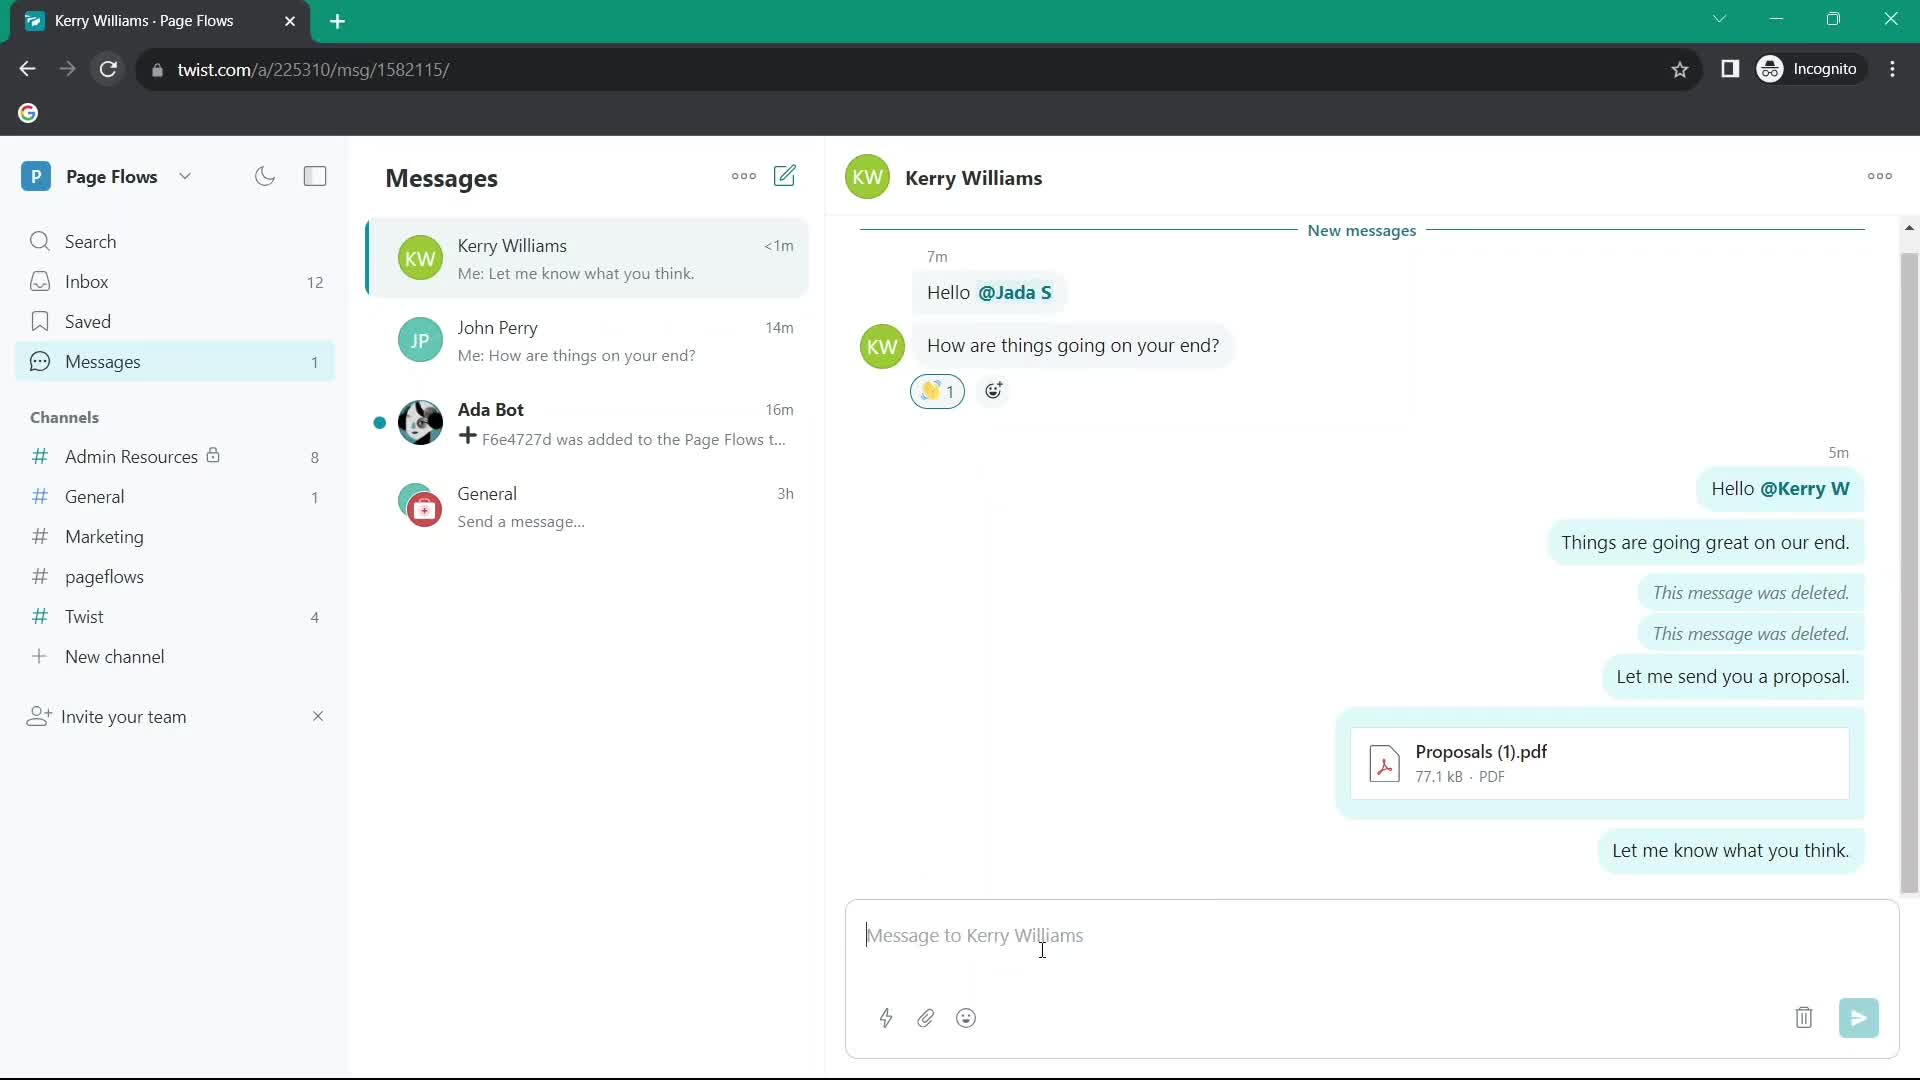The width and height of the screenshot is (1920, 1080).
Task: Go back in browser
Action: (27, 69)
